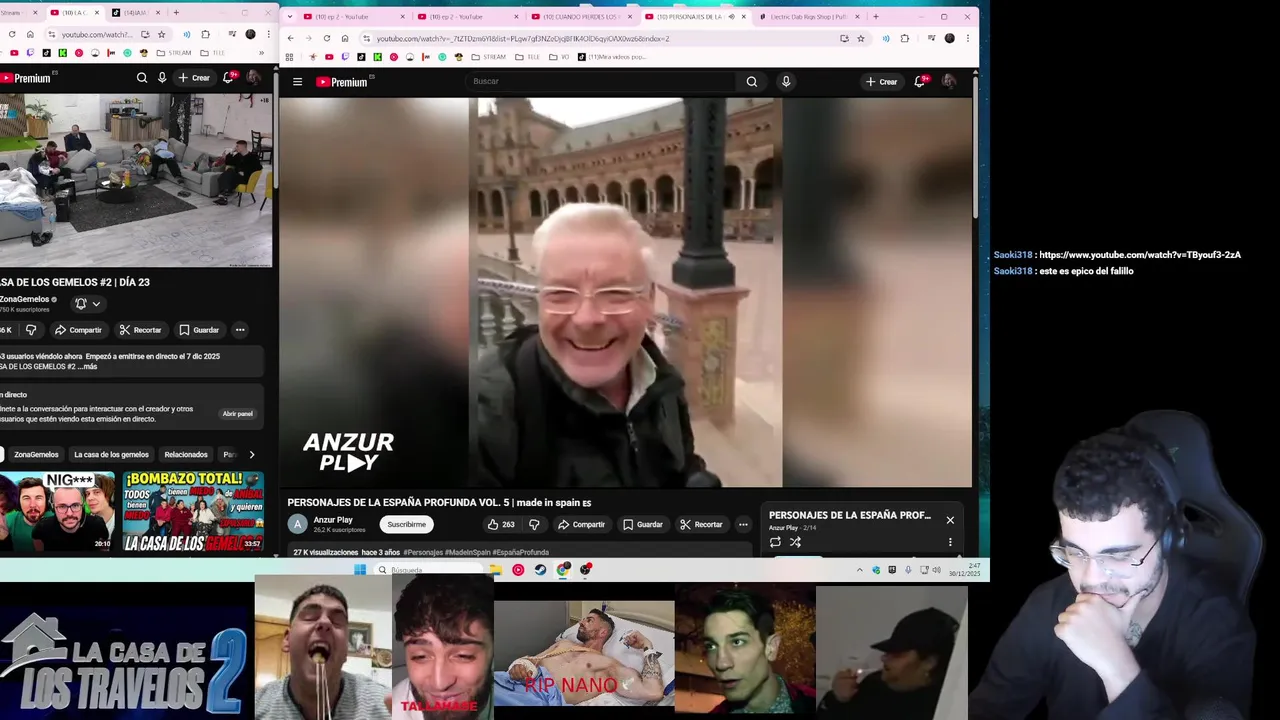The image size is (1280, 720).
Task: Click Guardar in the left YouTube window
Action: [199, 330]
